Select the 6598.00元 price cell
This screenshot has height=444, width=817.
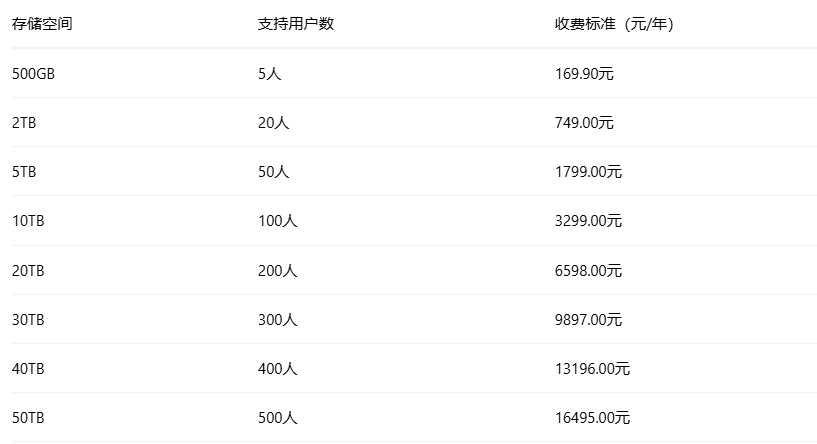588,270
